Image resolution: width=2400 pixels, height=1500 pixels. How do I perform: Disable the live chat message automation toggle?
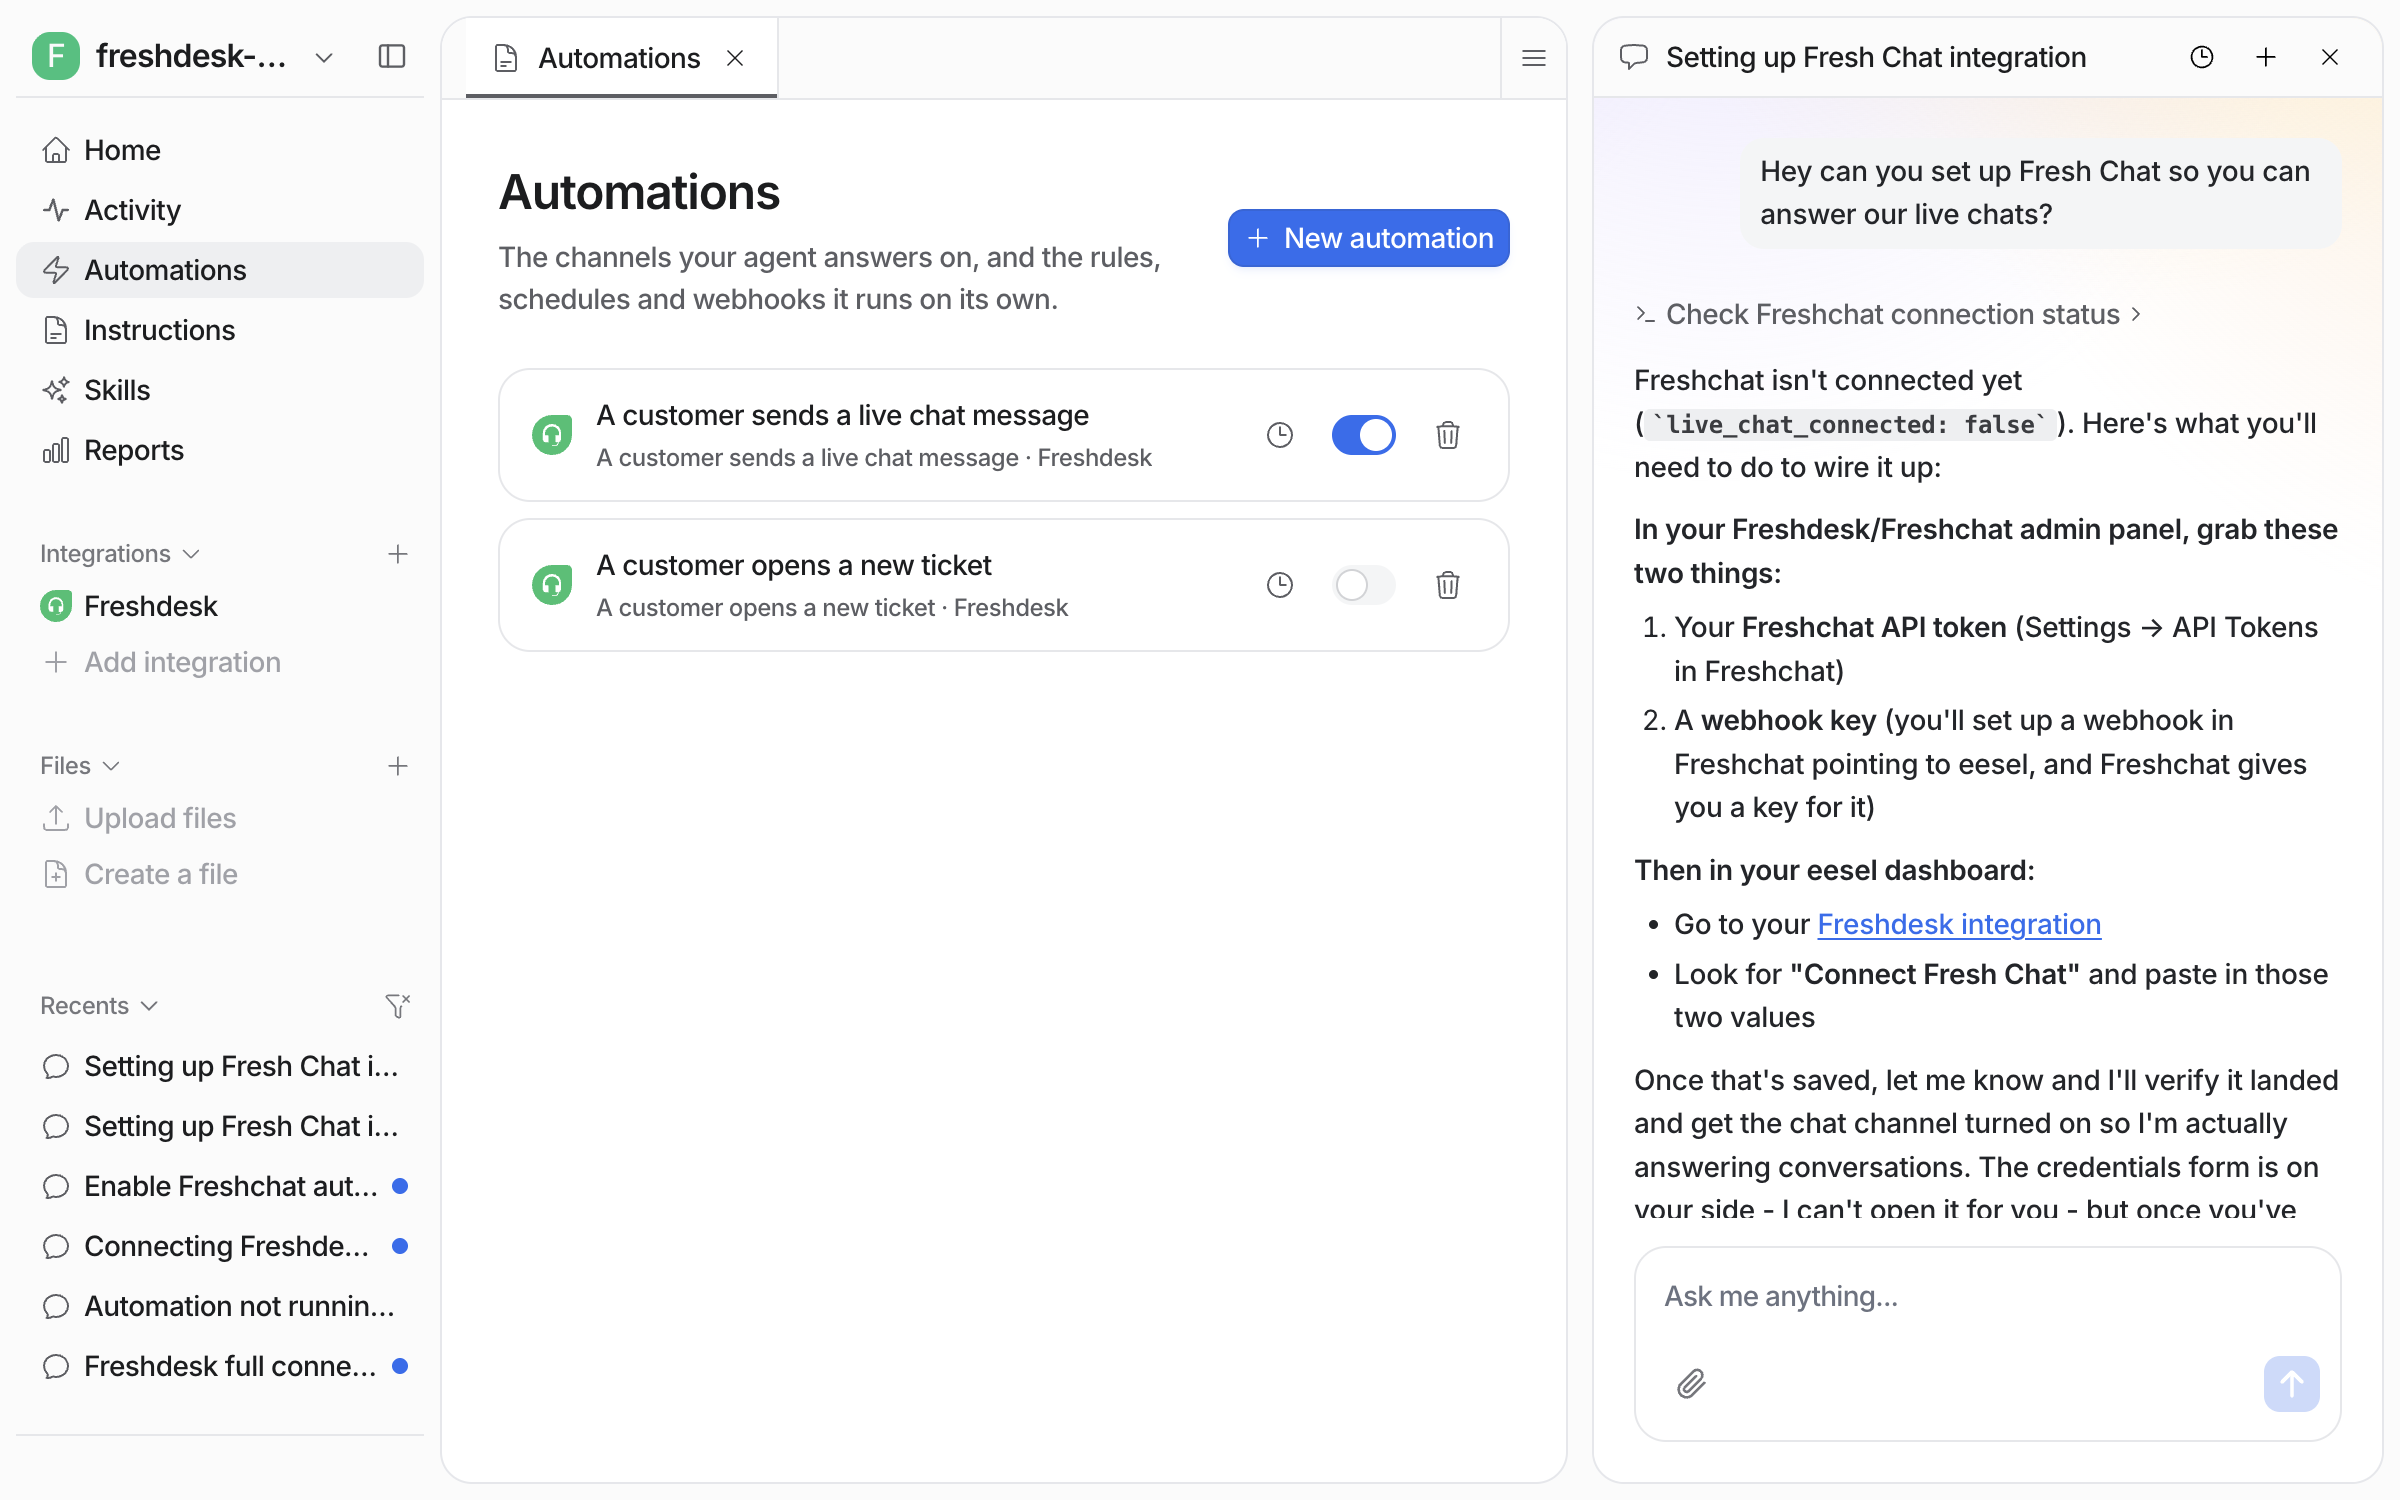click(1364, 435)
